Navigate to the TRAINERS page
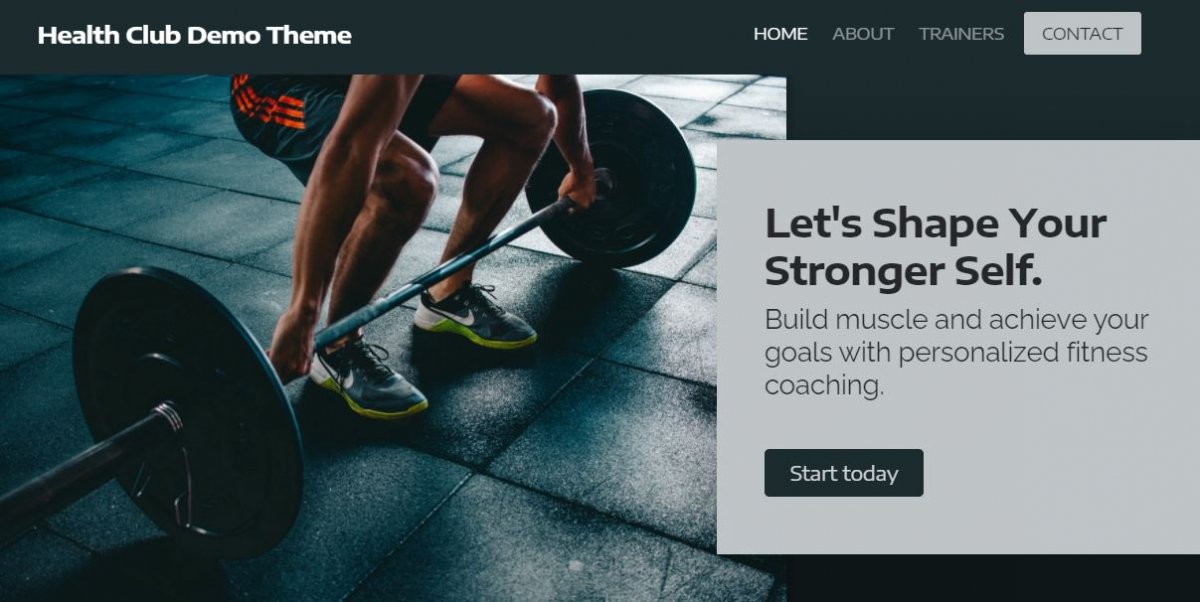The height and width of the screenshot is (602, 1200). 961,34
